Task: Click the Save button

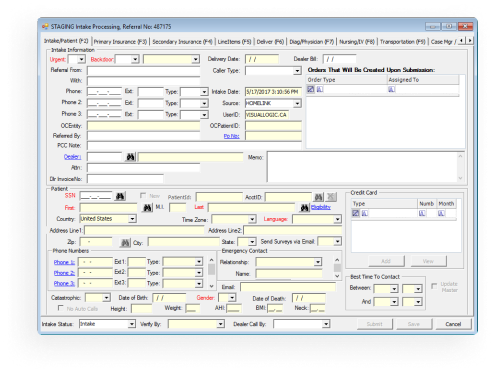Action: point(414,324)
